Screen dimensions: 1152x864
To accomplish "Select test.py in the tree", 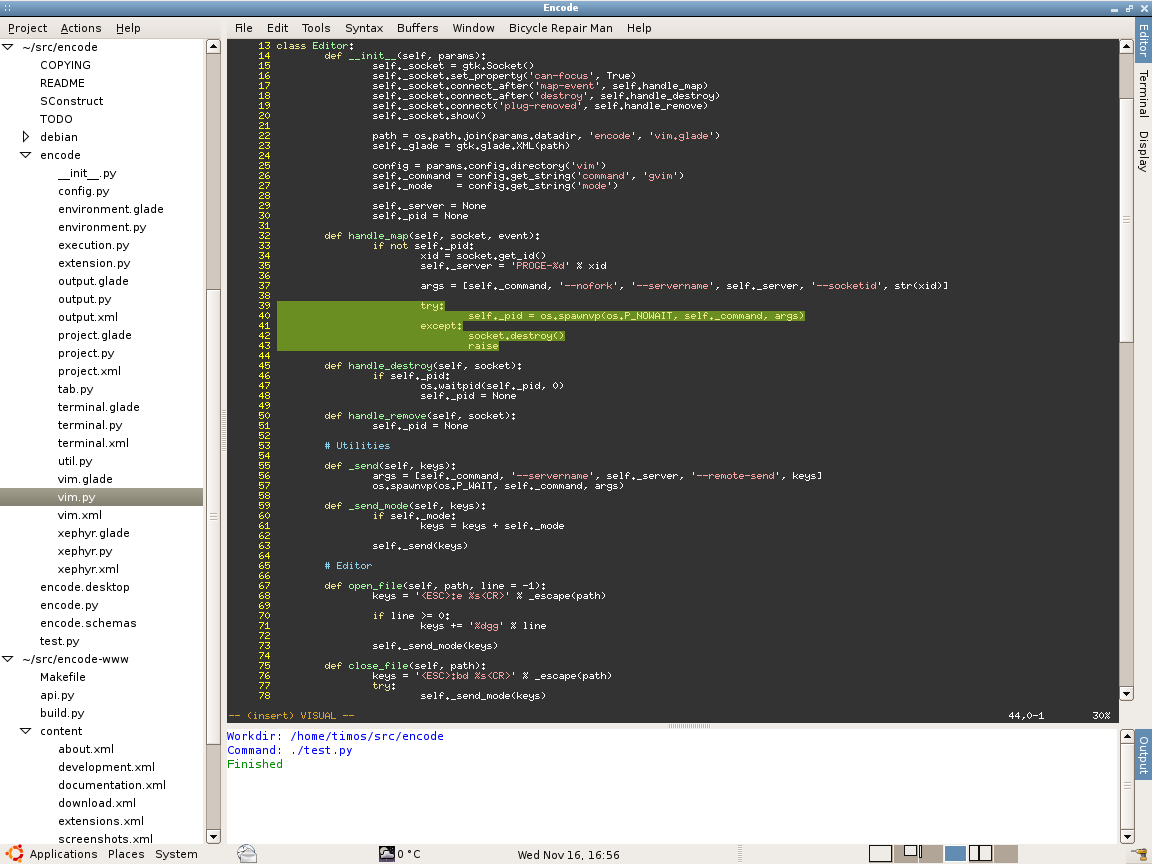I will point(60,641).
